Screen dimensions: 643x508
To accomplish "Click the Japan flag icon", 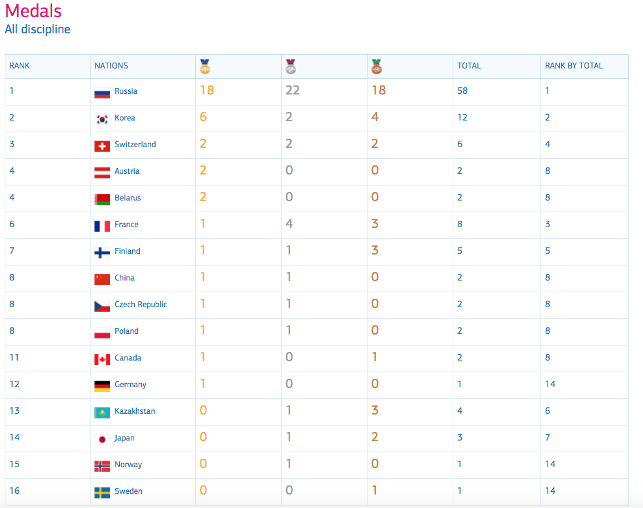I will pos(101,438).
